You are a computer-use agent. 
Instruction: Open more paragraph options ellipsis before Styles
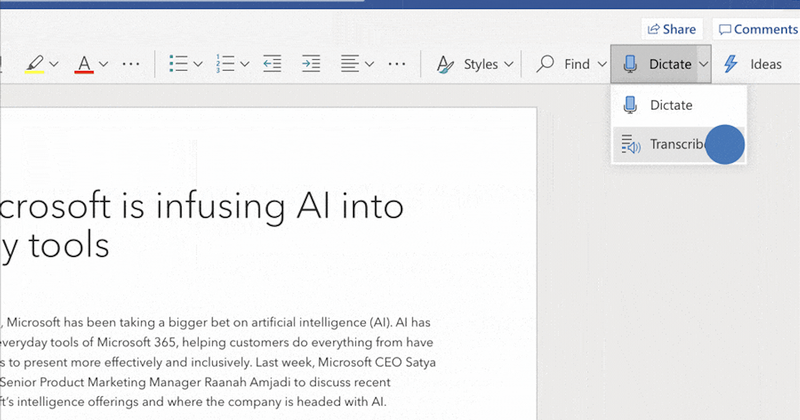(x=396, y=64)
